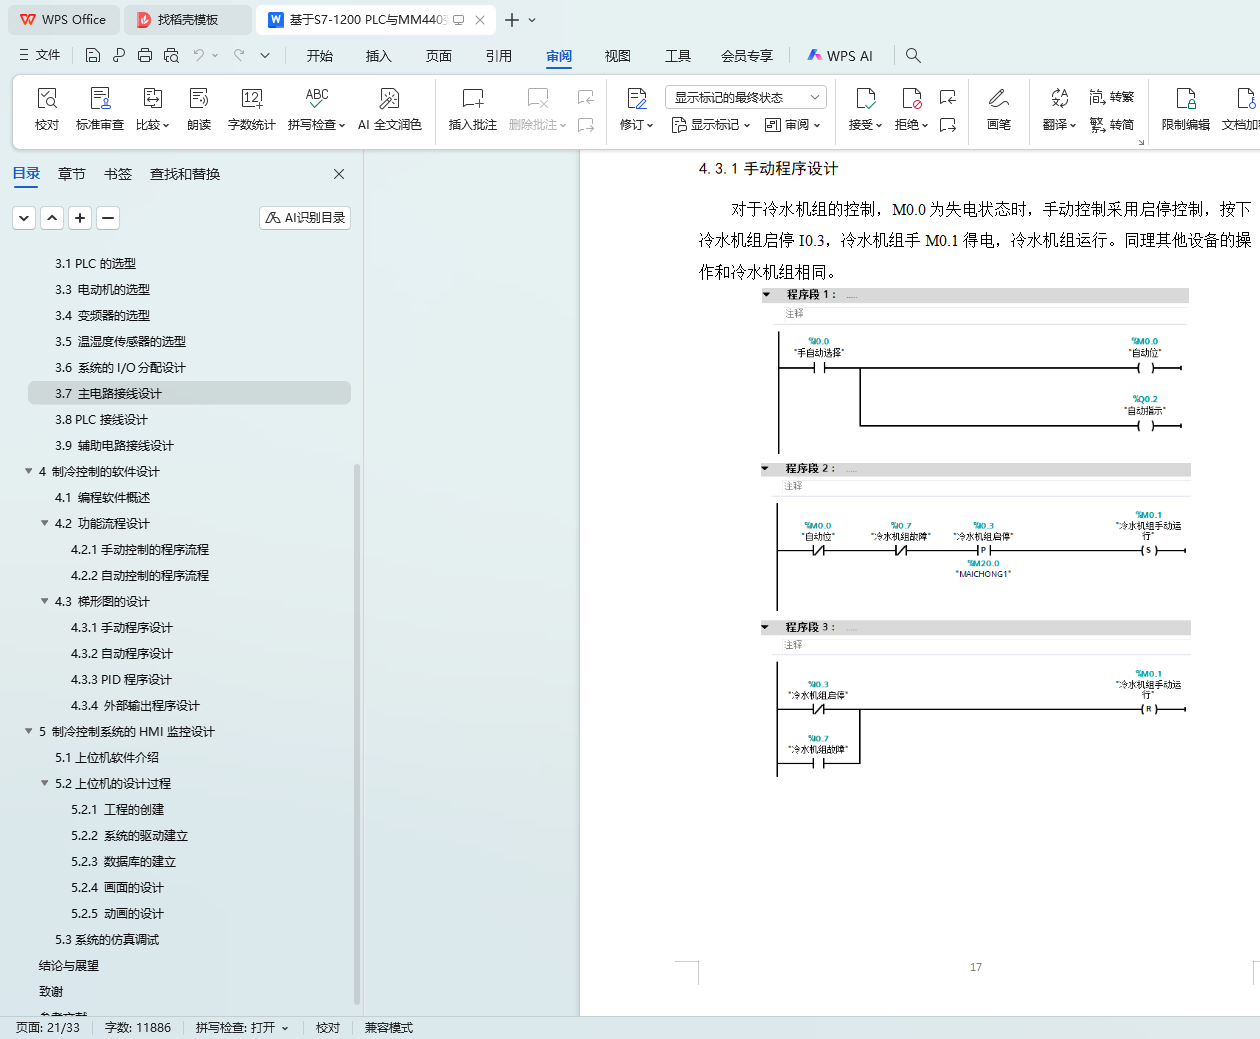Open the 文件 menu
The image size is (1260, 1039).
[40, 55]
